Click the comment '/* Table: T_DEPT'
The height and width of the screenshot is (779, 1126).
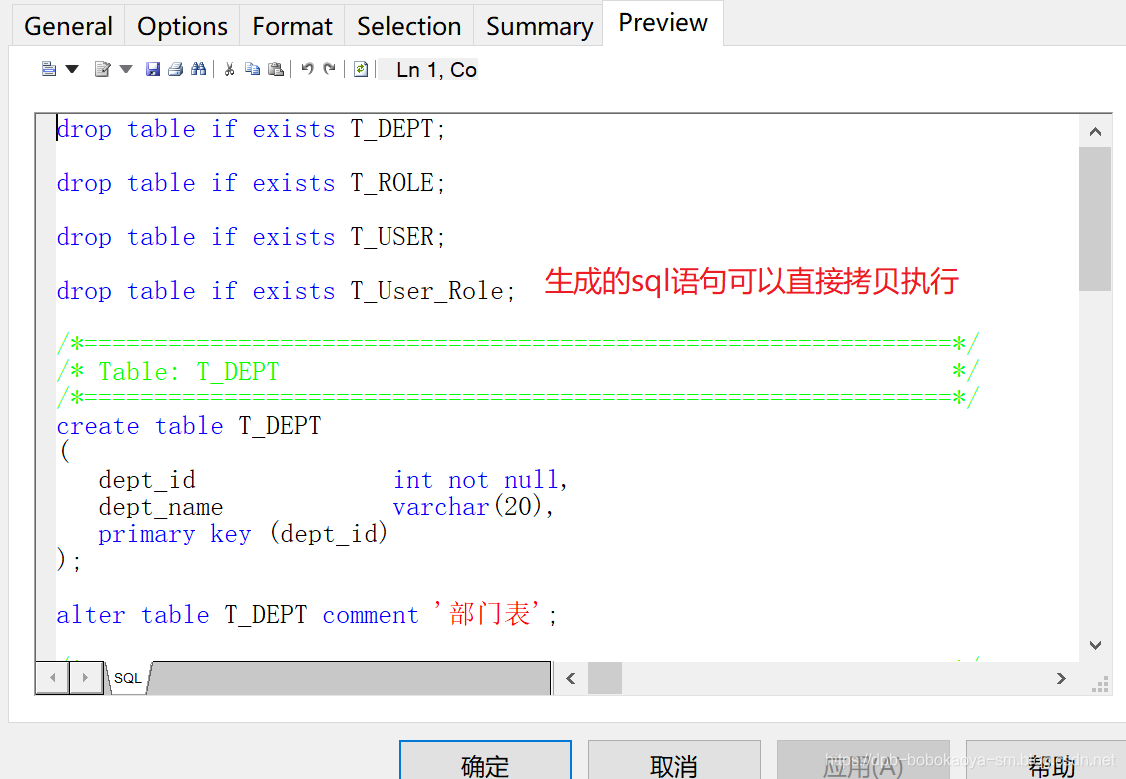pyautogui.click(x=168, y=372)
